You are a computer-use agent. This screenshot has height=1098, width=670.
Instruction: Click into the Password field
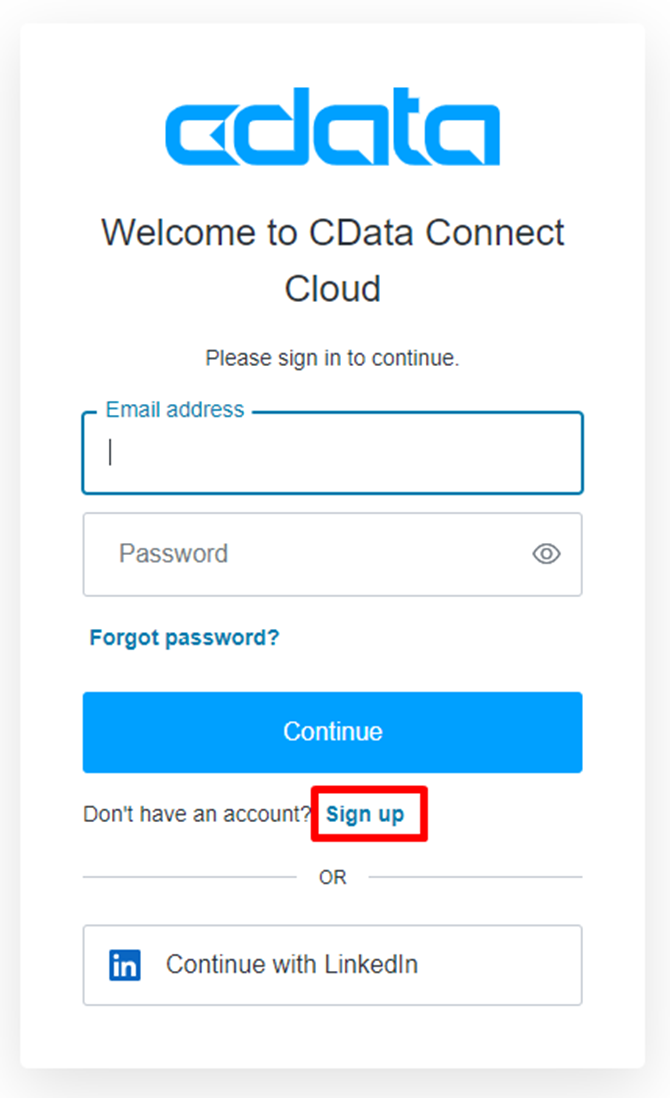[333, 555]
